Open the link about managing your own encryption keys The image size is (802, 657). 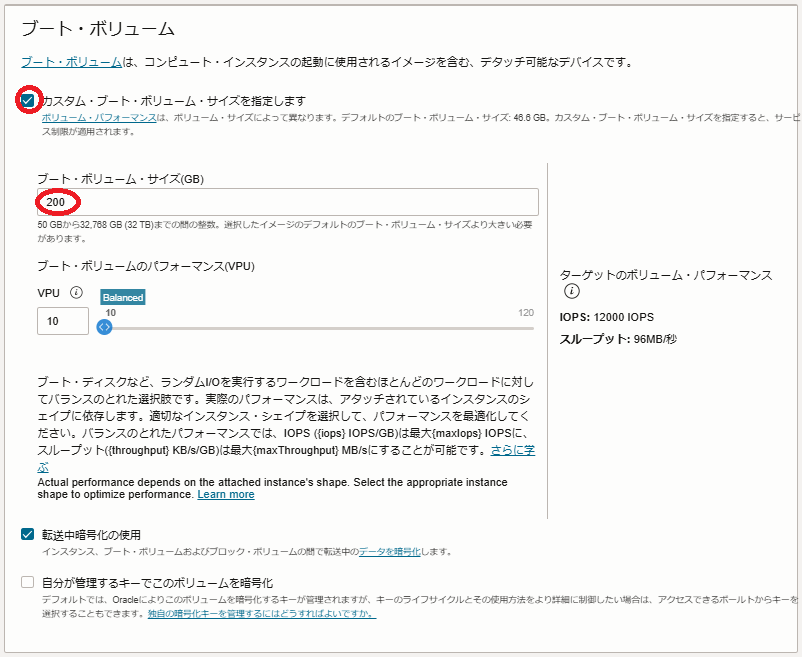pos(262,613)
